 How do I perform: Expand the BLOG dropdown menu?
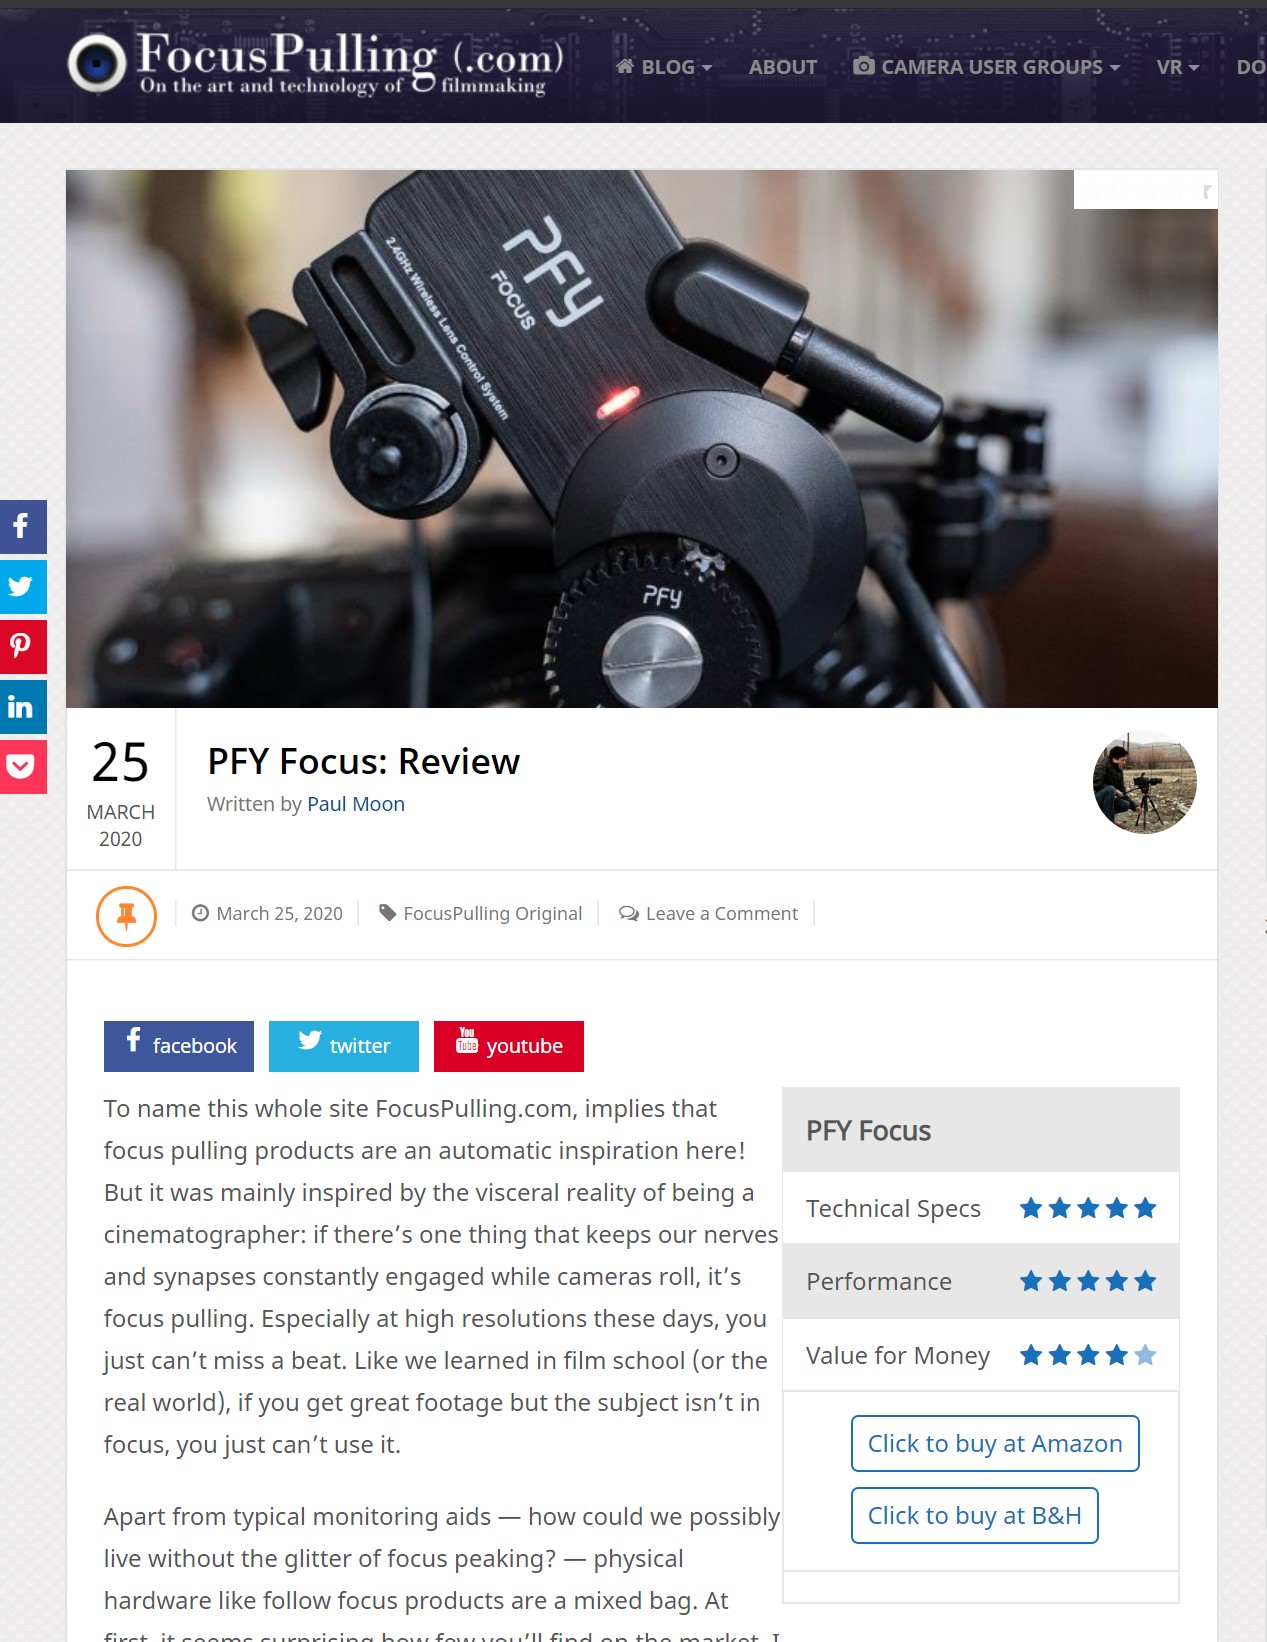[664, 67]
